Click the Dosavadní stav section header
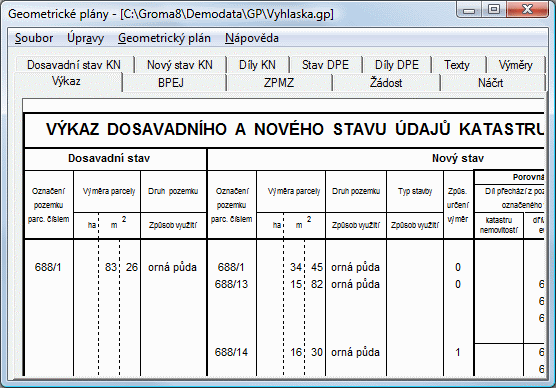 click(109, 158)
